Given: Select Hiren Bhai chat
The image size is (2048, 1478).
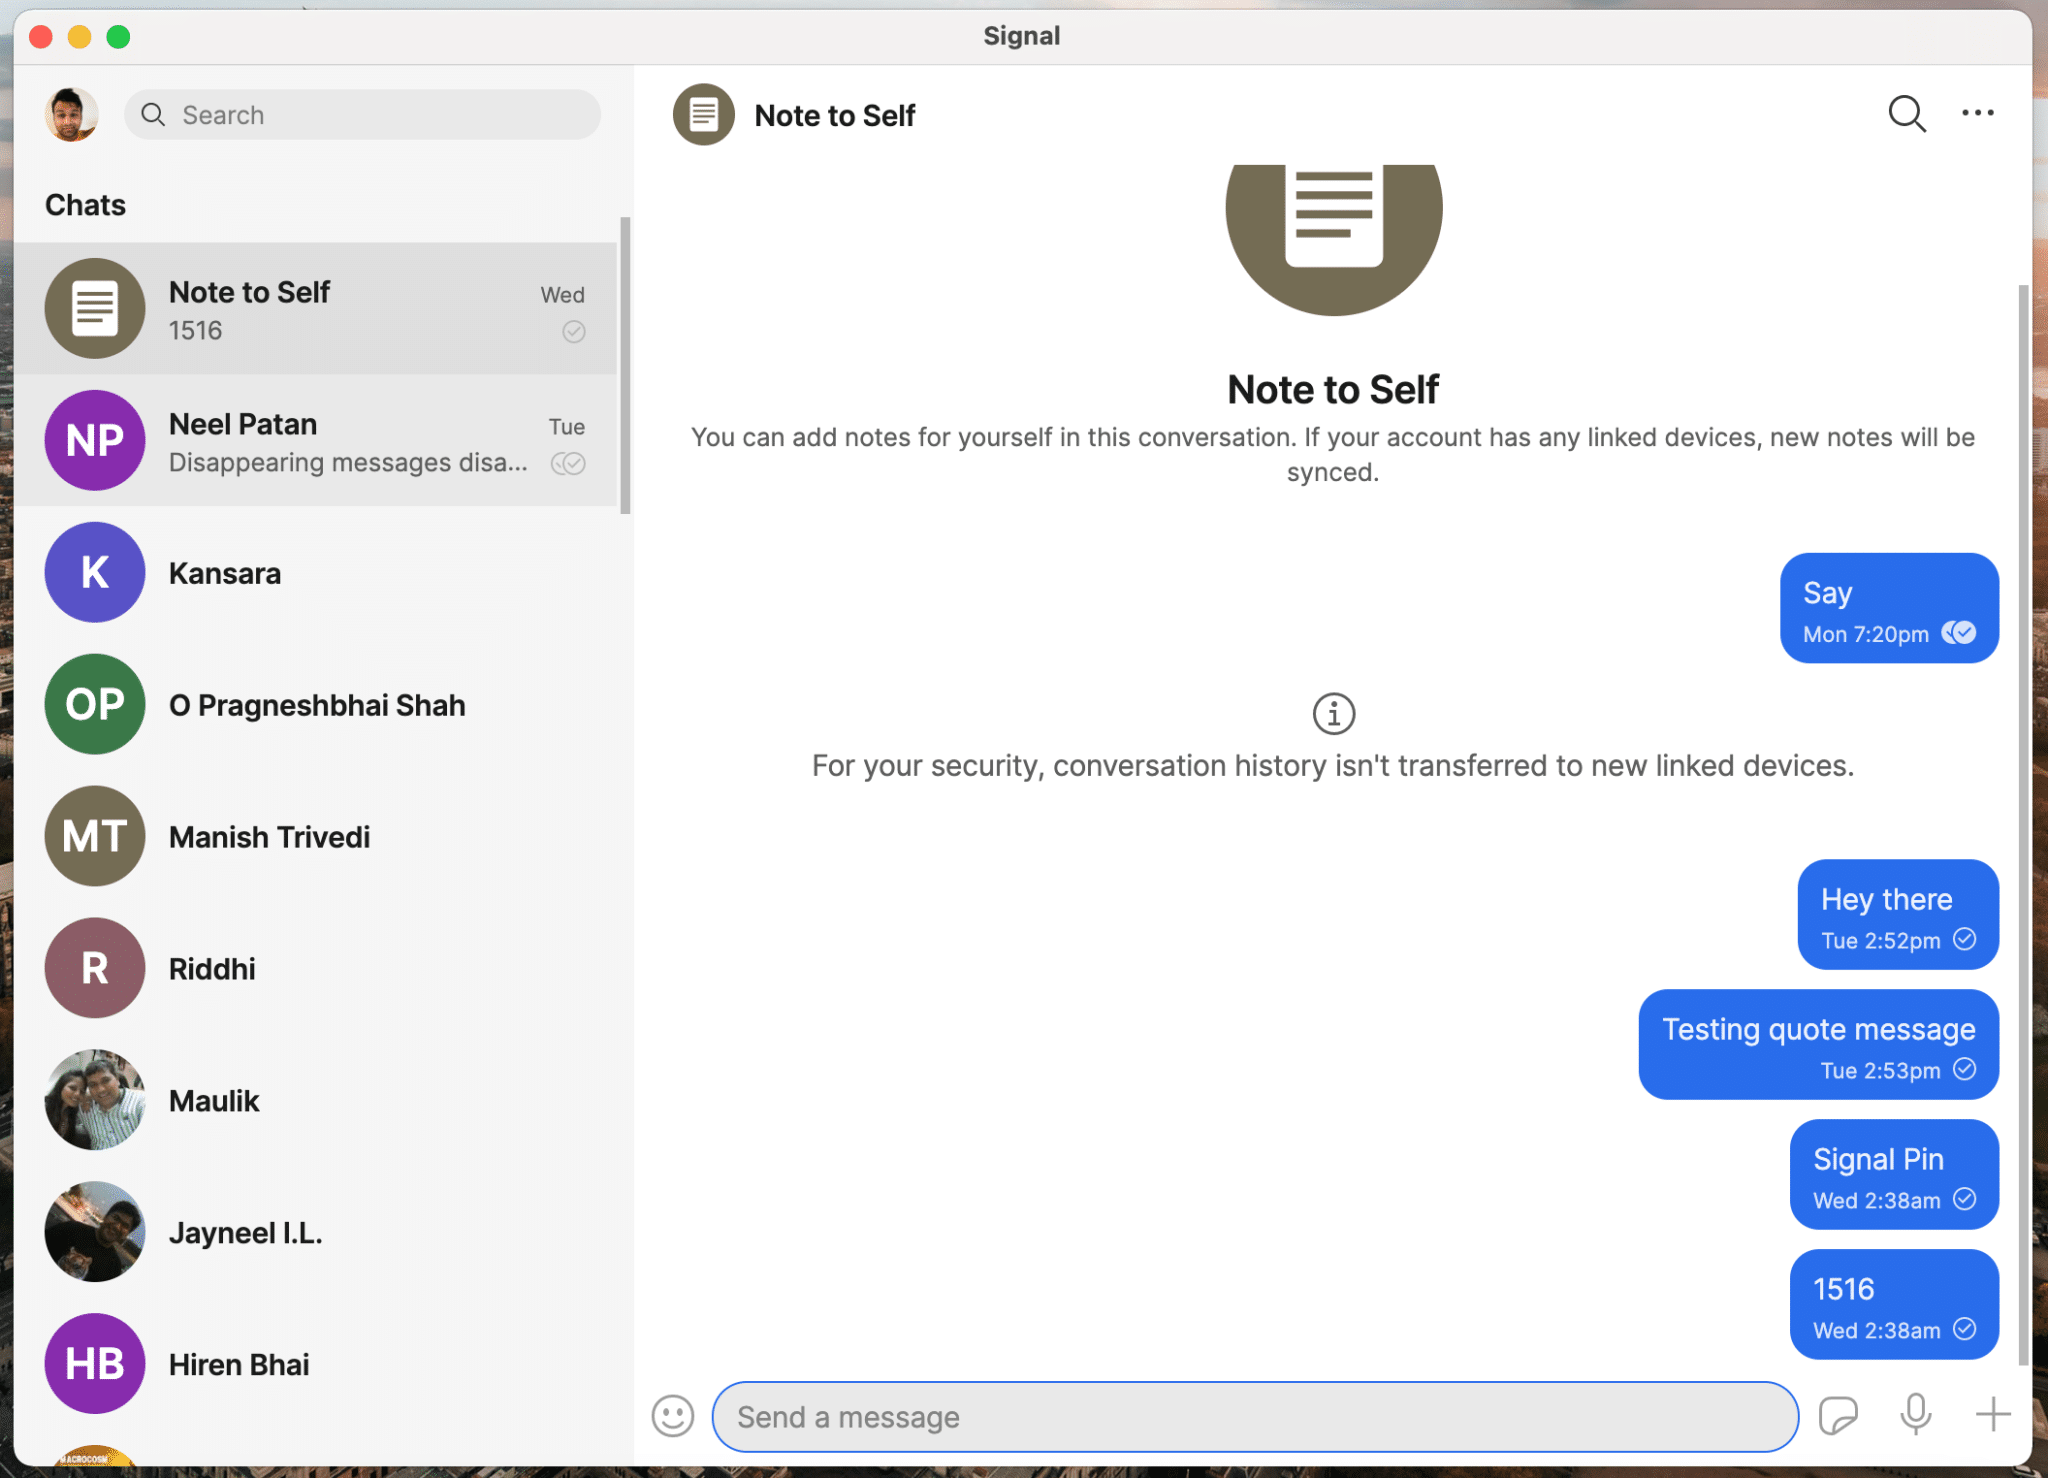Looking at the screenshot, I should tap(315, 1364).
